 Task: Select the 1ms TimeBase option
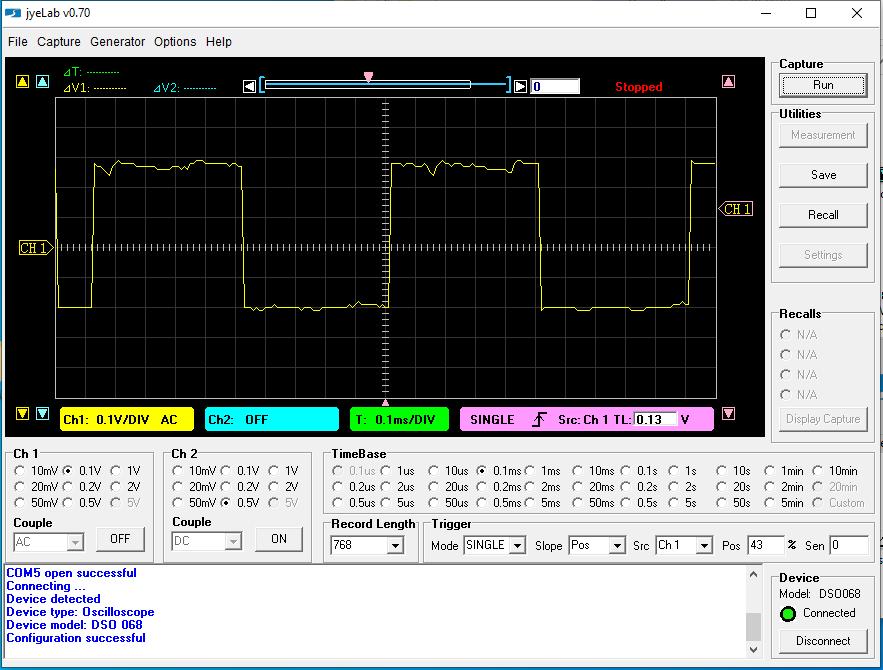tap(530, 471)
